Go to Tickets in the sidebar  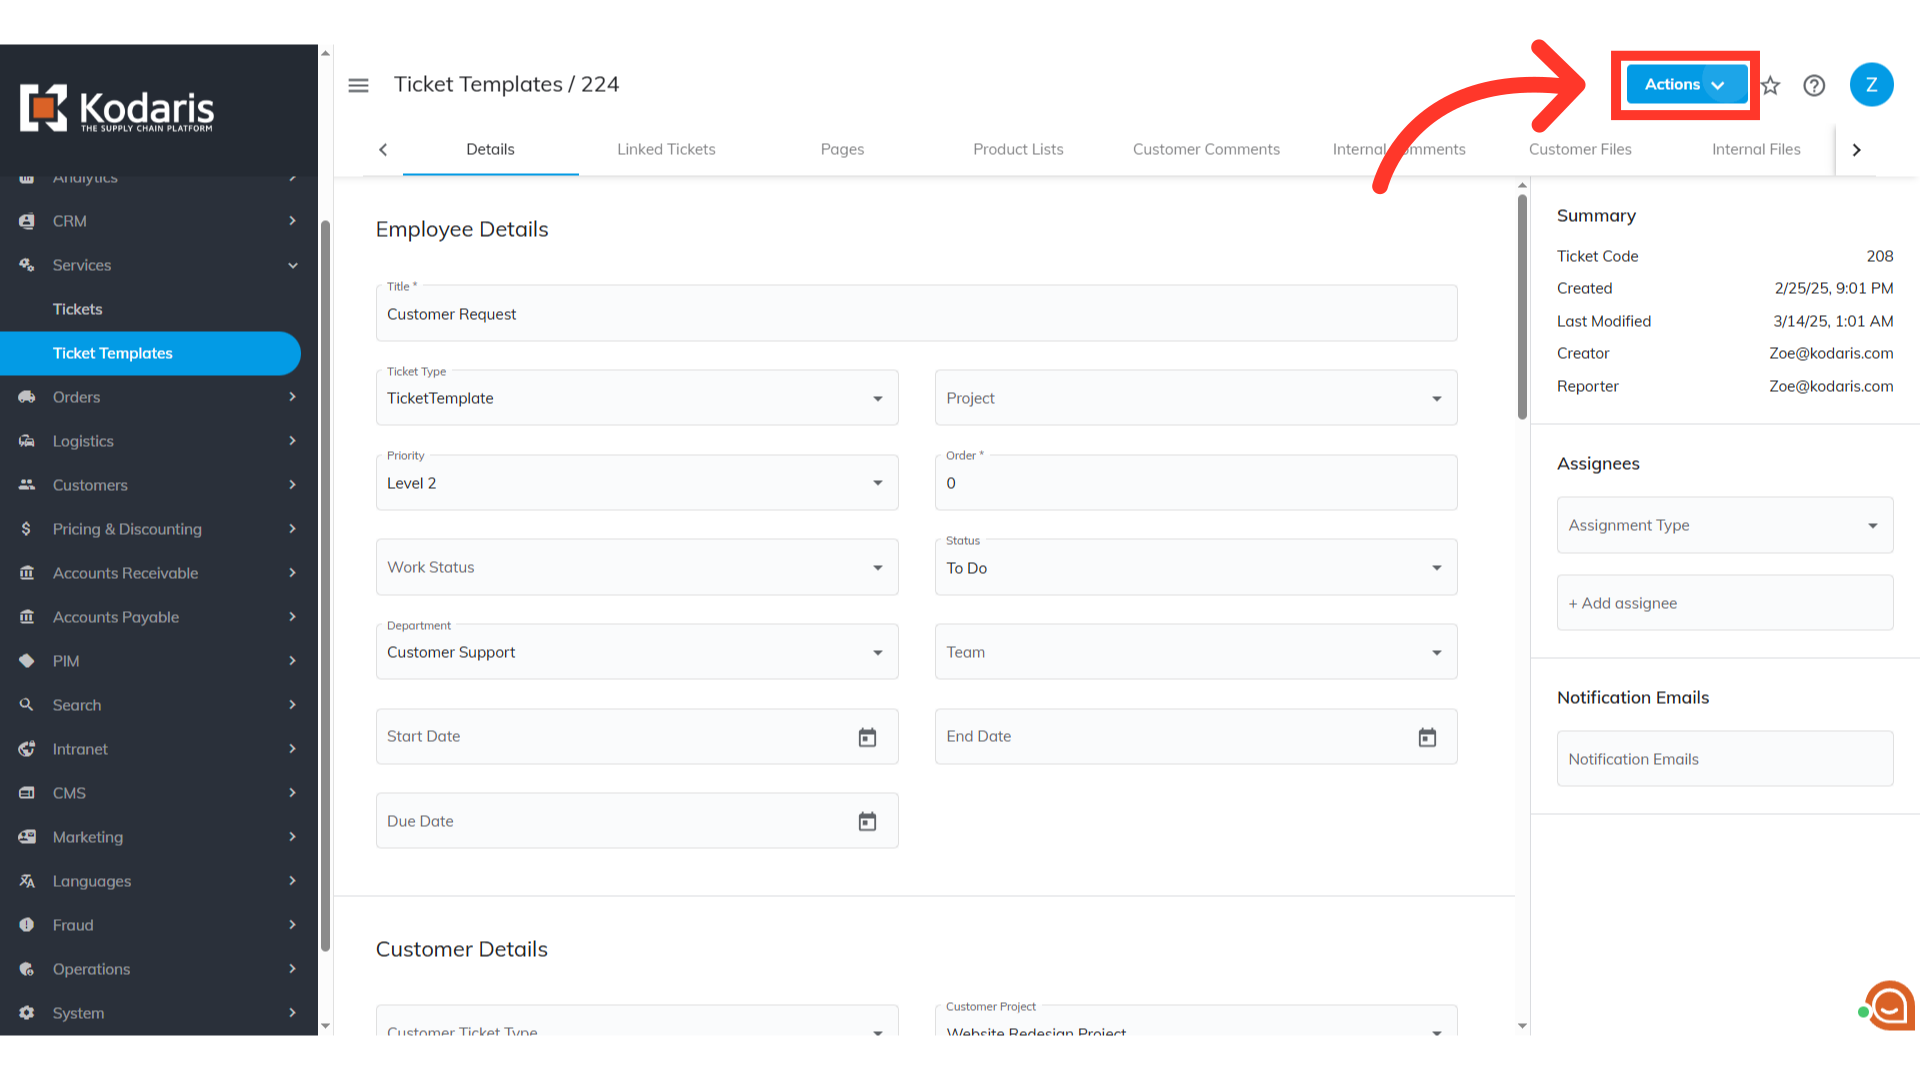point(77,309)
